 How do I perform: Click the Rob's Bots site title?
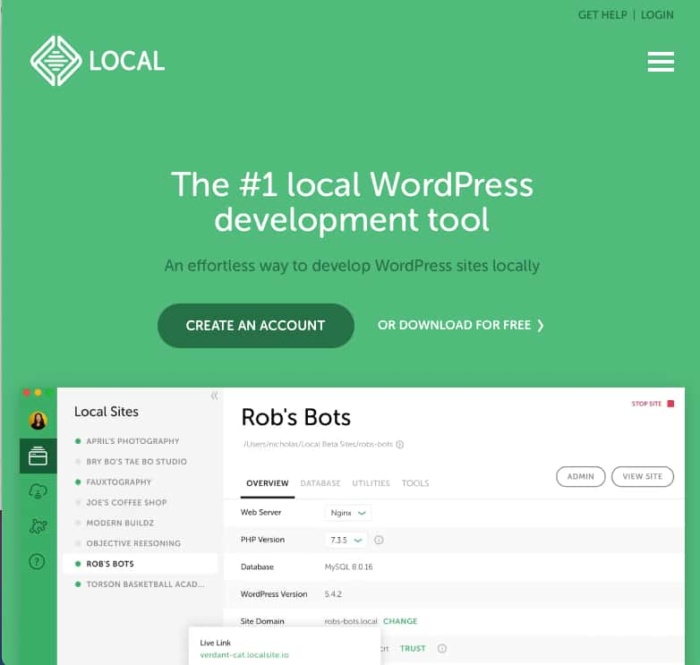tap(296, 418)
